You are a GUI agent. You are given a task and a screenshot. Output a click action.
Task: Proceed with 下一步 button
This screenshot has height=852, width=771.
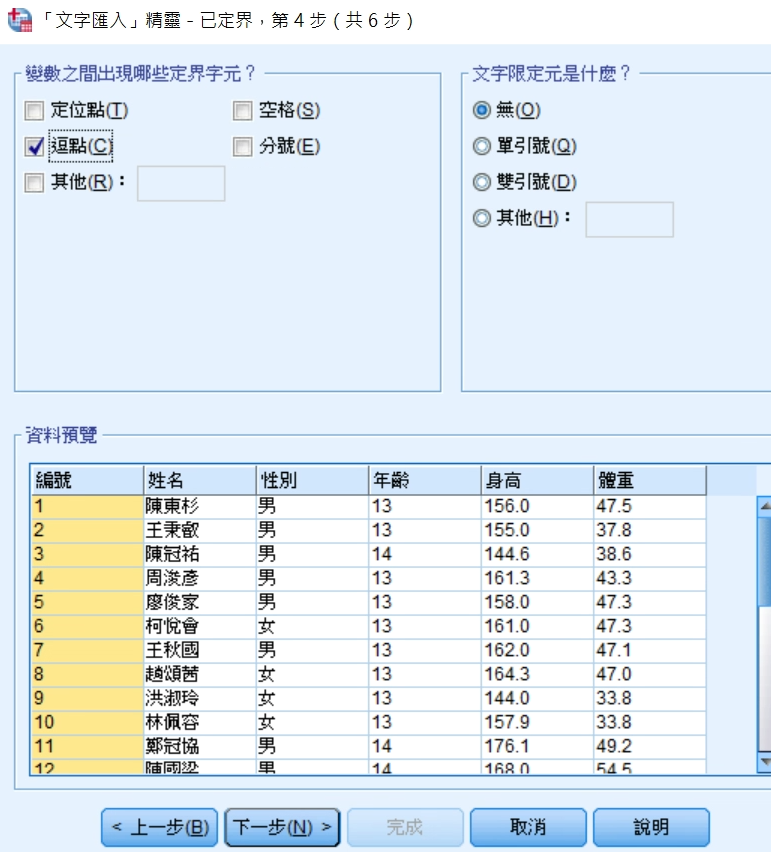(283, 828)
